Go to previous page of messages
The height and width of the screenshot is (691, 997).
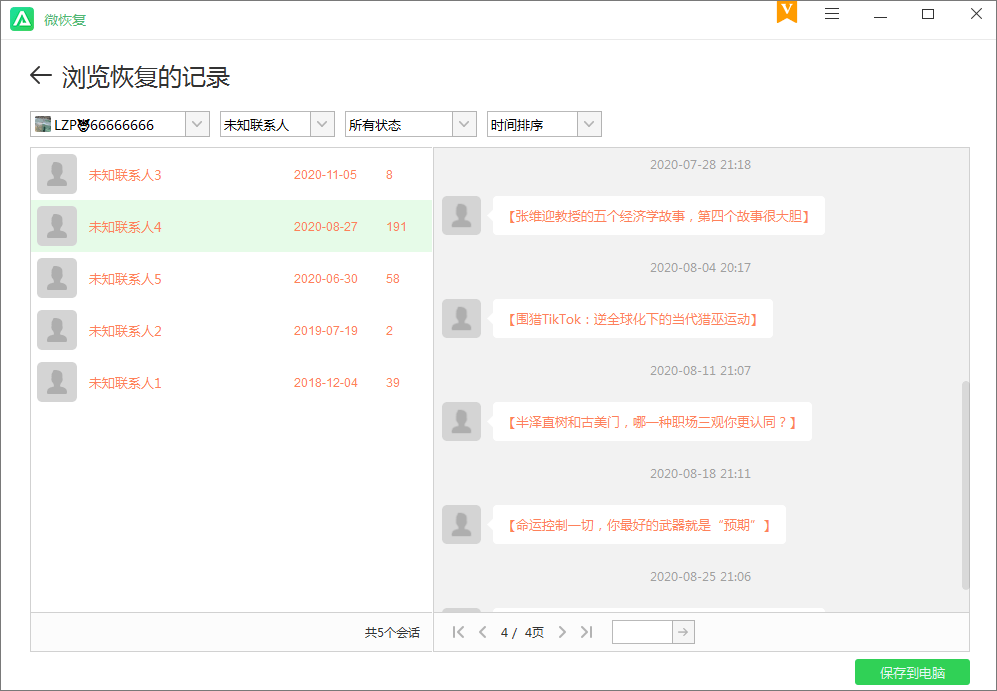[483, 632]
